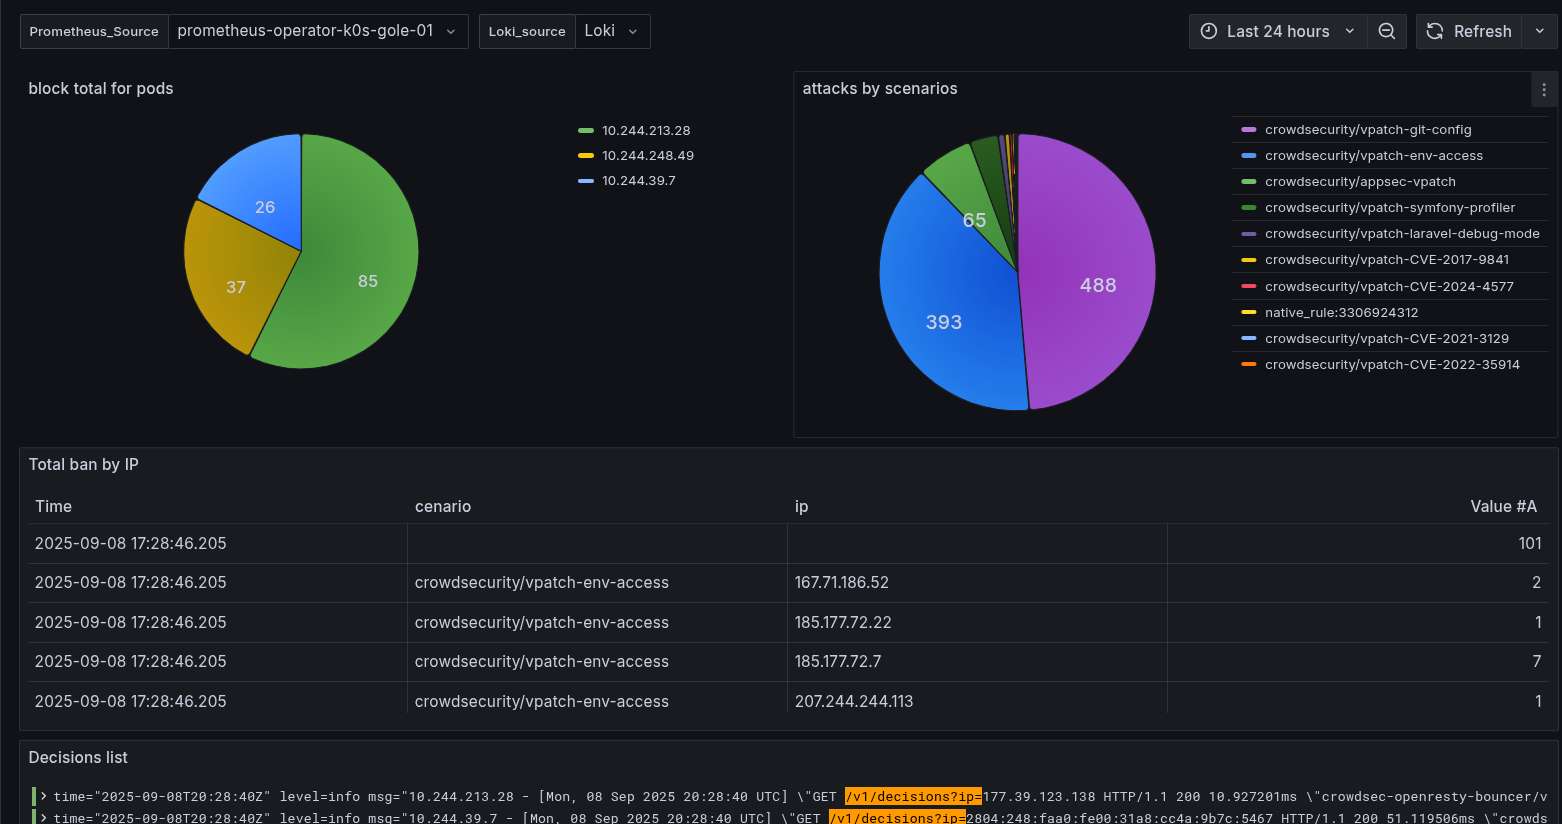Toggle the 10.244.213.28 legend series
1562x824 pixels.
point(646,130)
